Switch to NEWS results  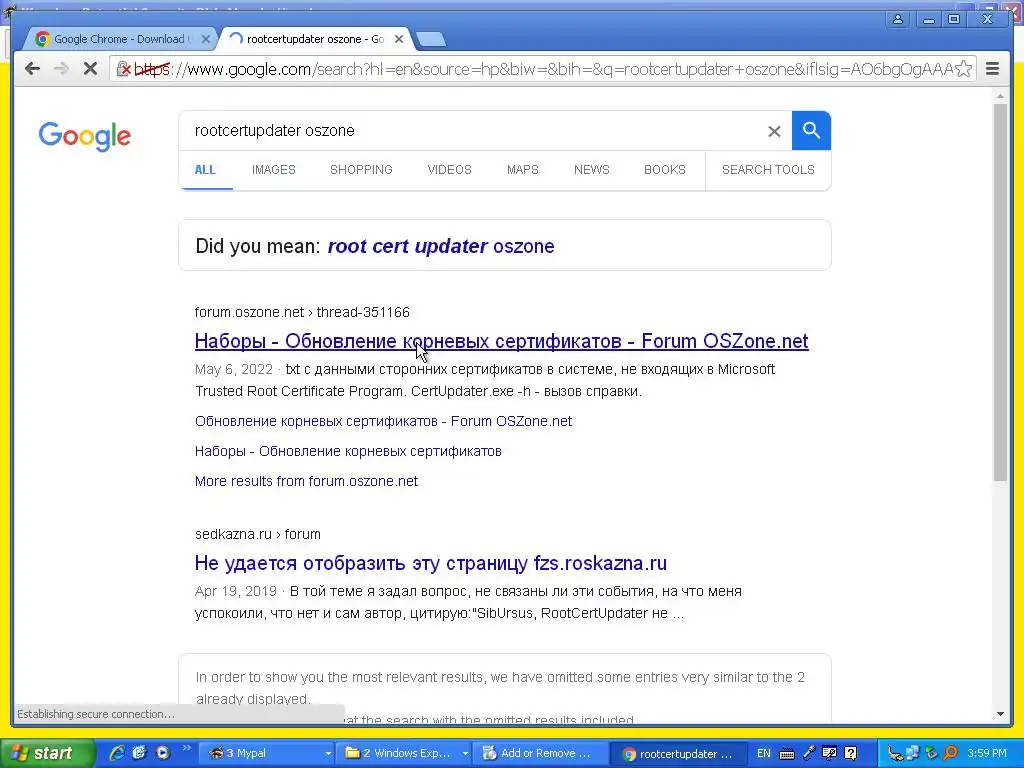click(592, 170)
